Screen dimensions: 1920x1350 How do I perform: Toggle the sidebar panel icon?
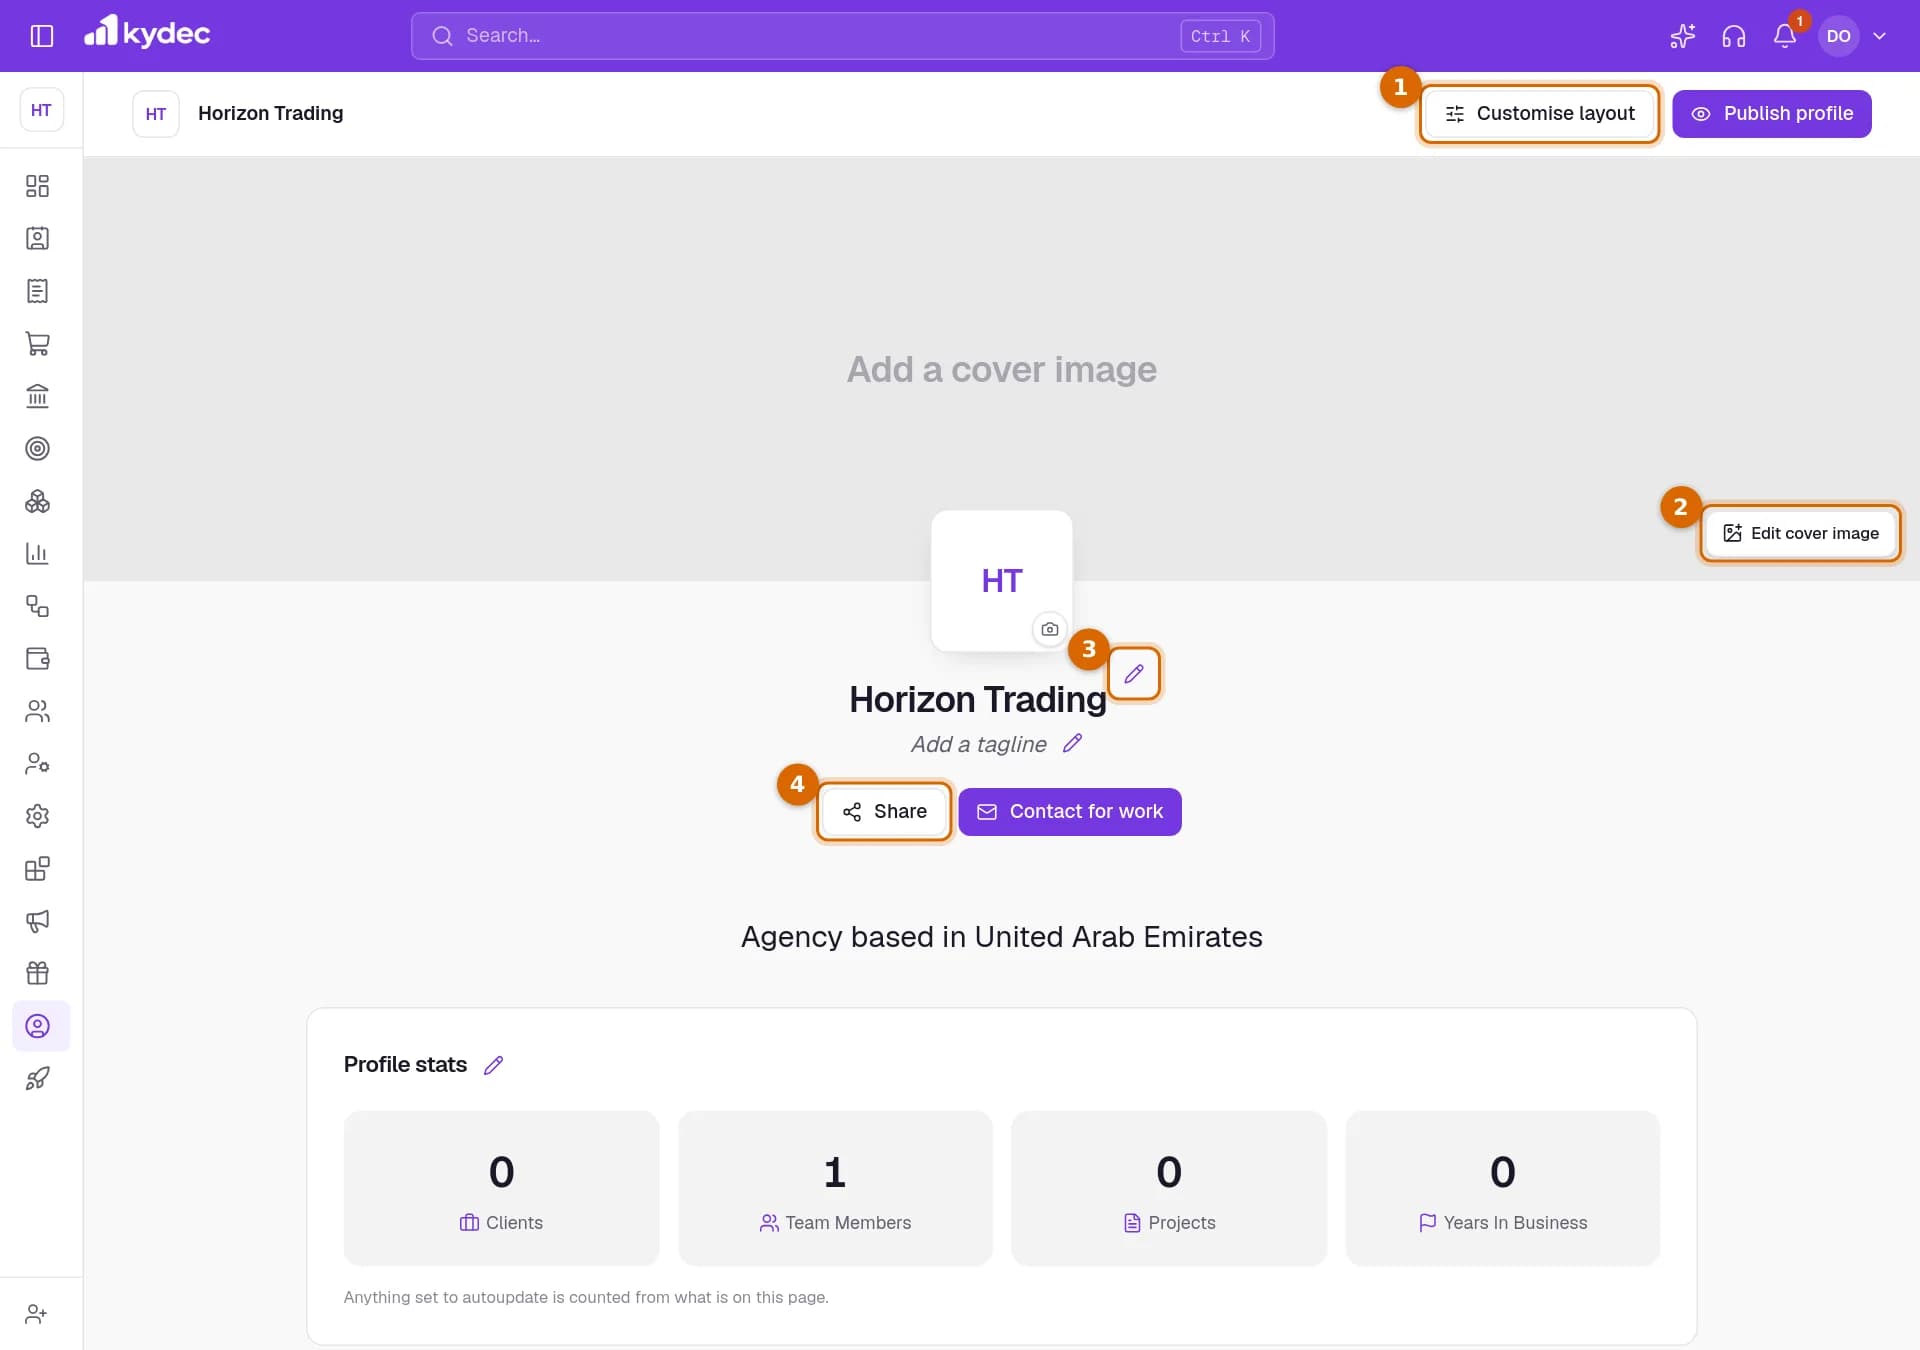point(41,36)
